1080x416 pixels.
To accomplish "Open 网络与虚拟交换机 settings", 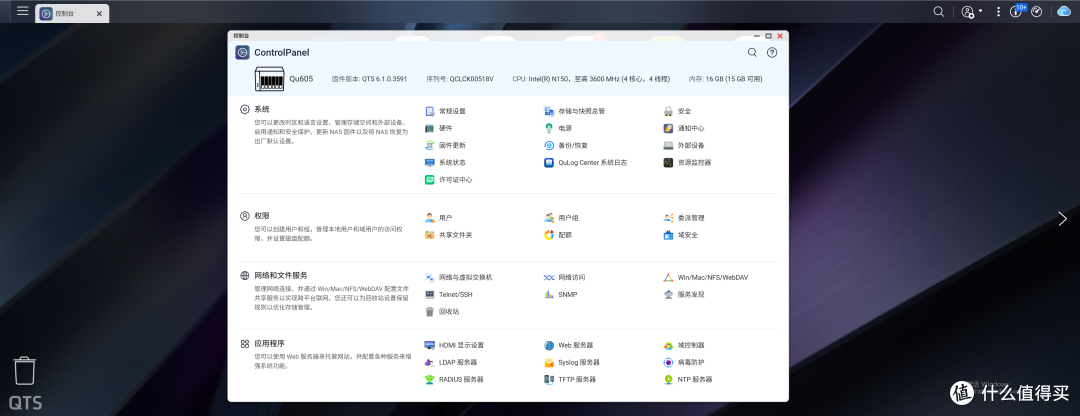I will (459, 278).
